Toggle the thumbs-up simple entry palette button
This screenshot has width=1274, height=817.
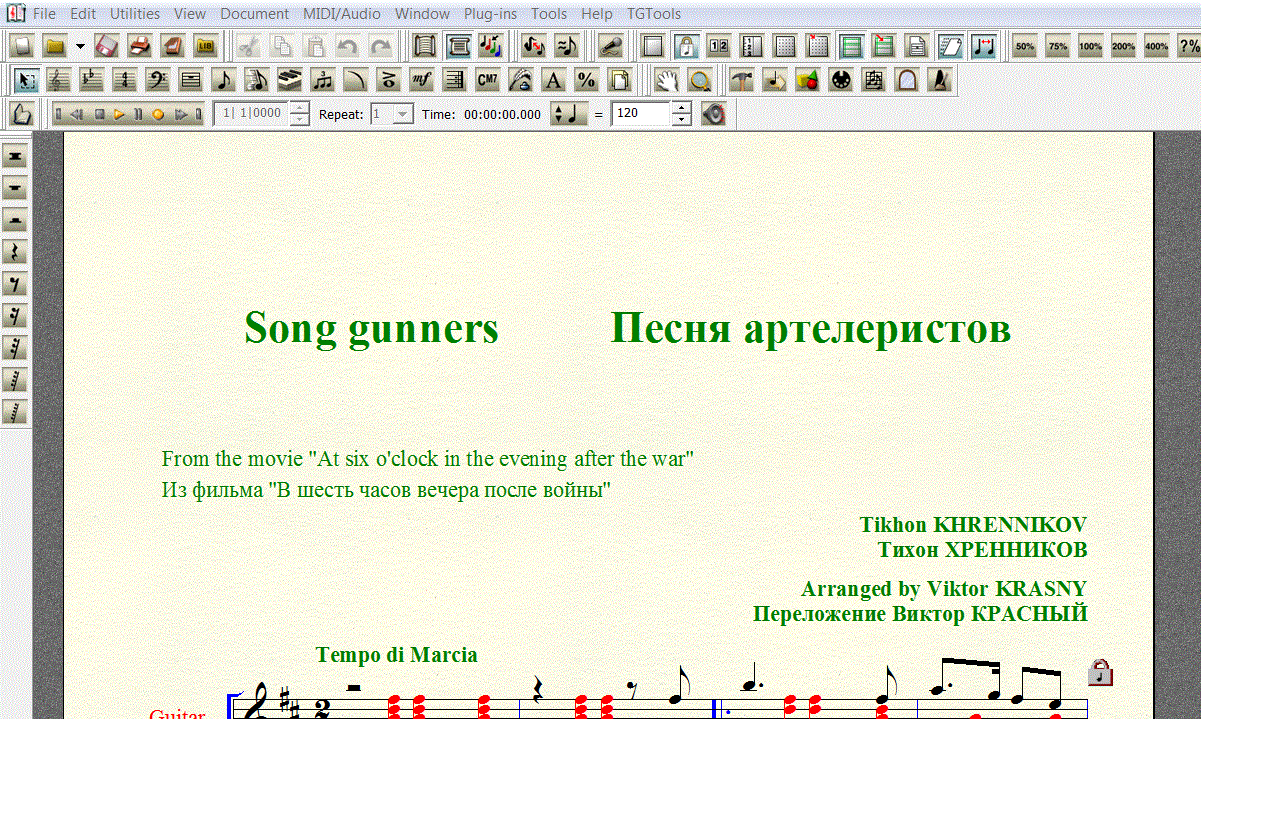coord(22,114)
